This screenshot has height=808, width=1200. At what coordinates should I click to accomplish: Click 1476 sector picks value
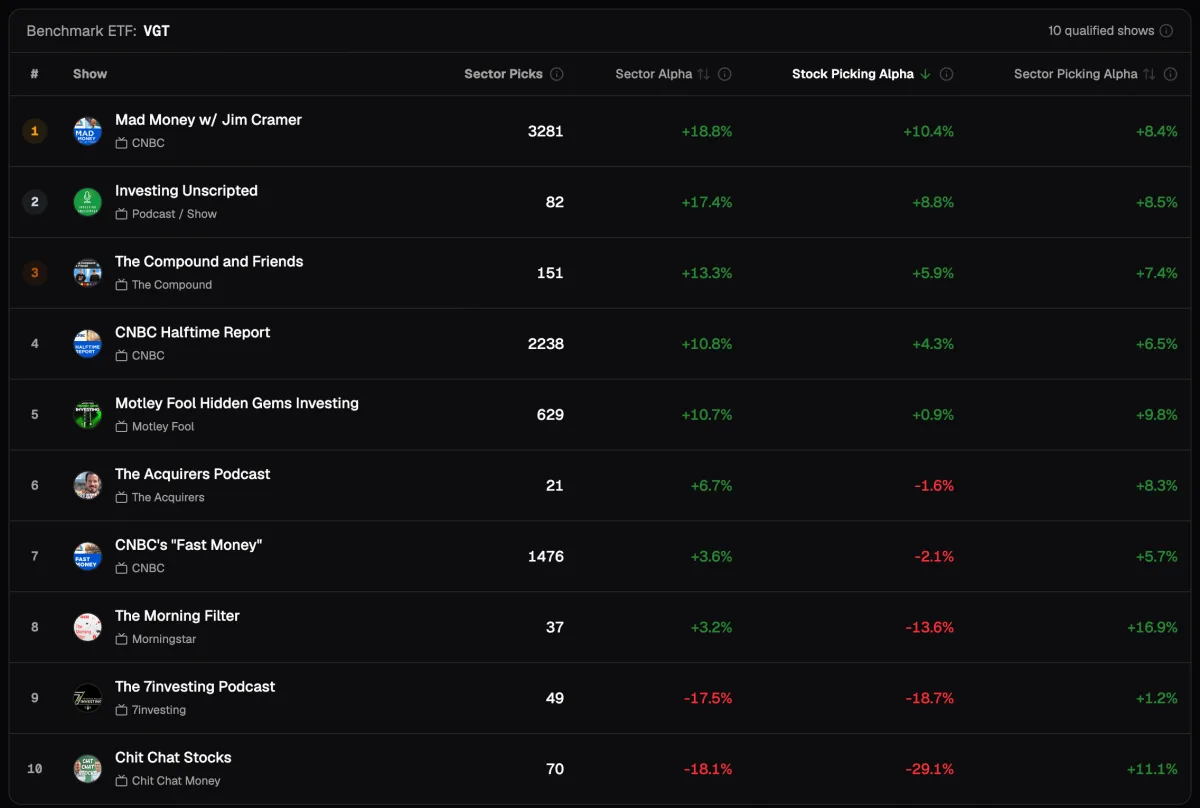tap(546, 557)
